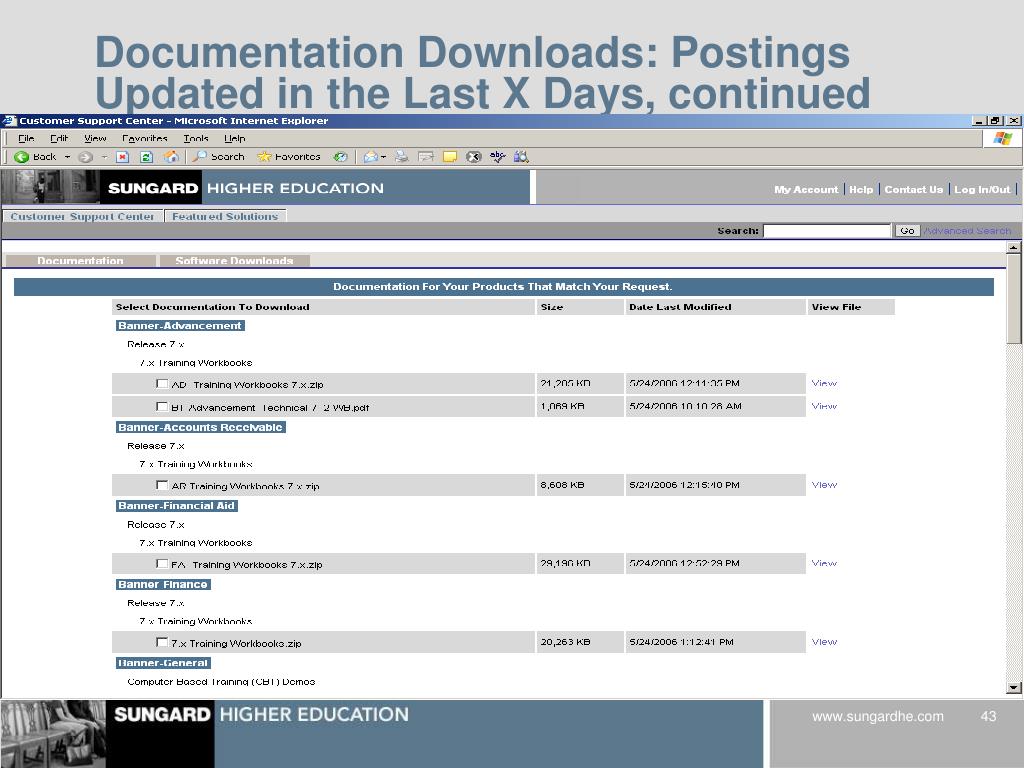
Task: Open the History icon
Action: click(x=340, y=157)
